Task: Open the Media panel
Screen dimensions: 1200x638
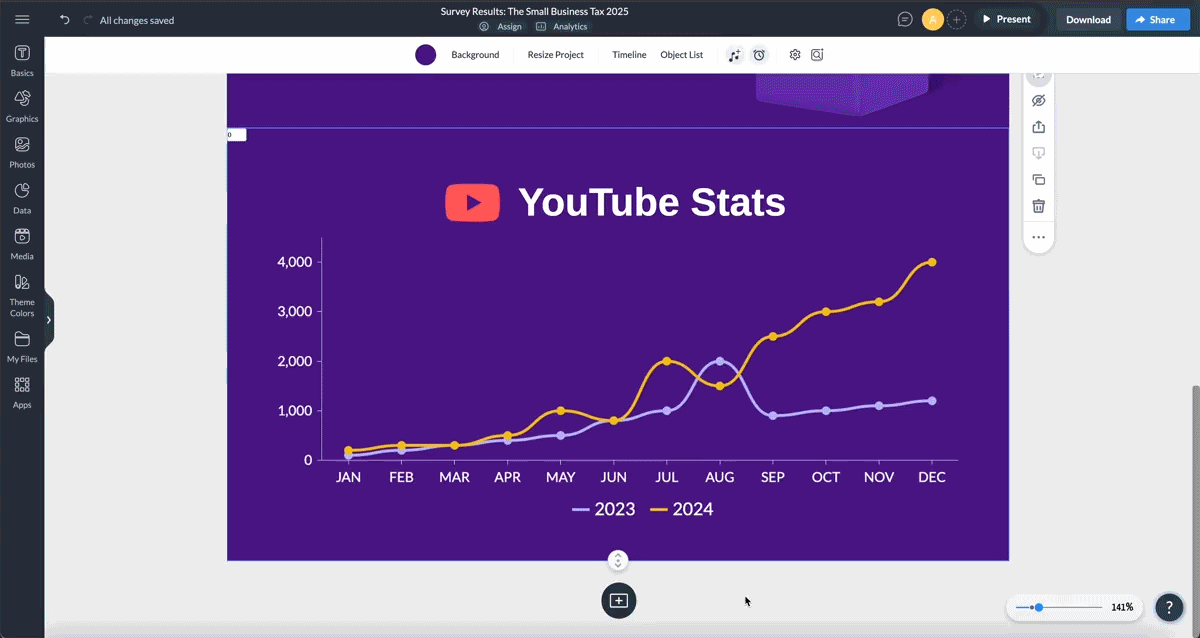Action: tap(22, 242)
